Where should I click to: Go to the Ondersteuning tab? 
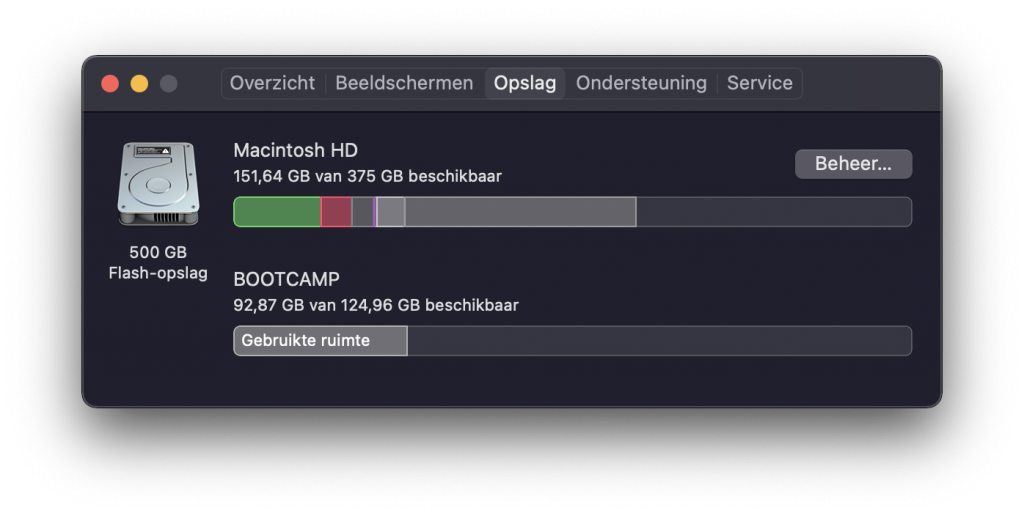tap(641, 83)
